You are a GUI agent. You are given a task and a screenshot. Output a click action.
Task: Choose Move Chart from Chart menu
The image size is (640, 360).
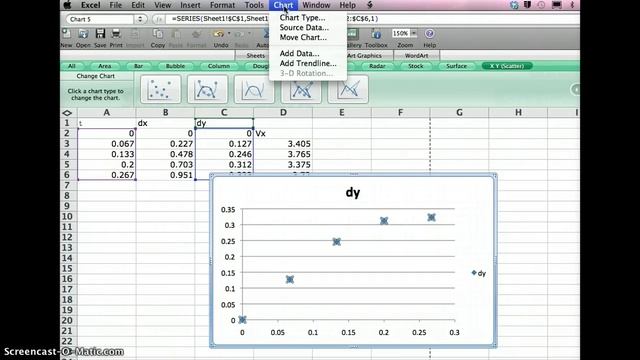pos(303,37)
